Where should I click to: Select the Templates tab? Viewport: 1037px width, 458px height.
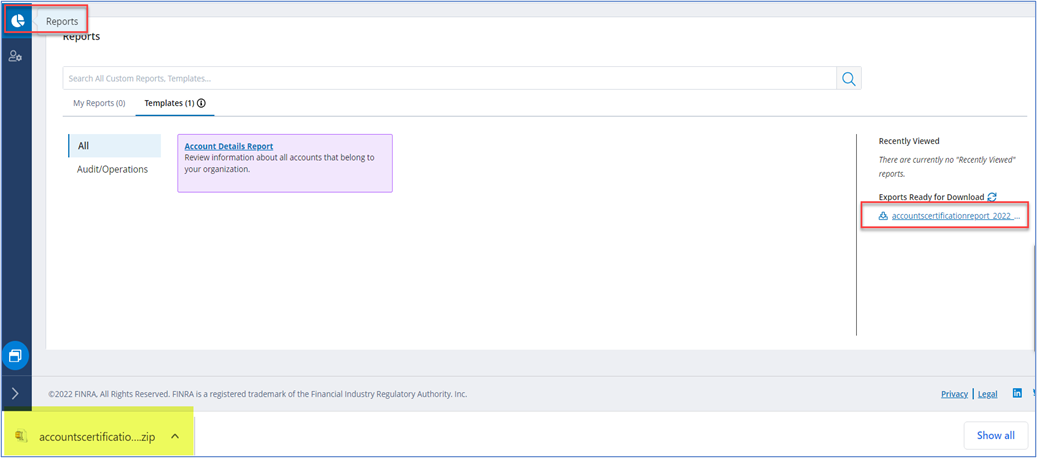pyautogui.click(x=168, y=103)
